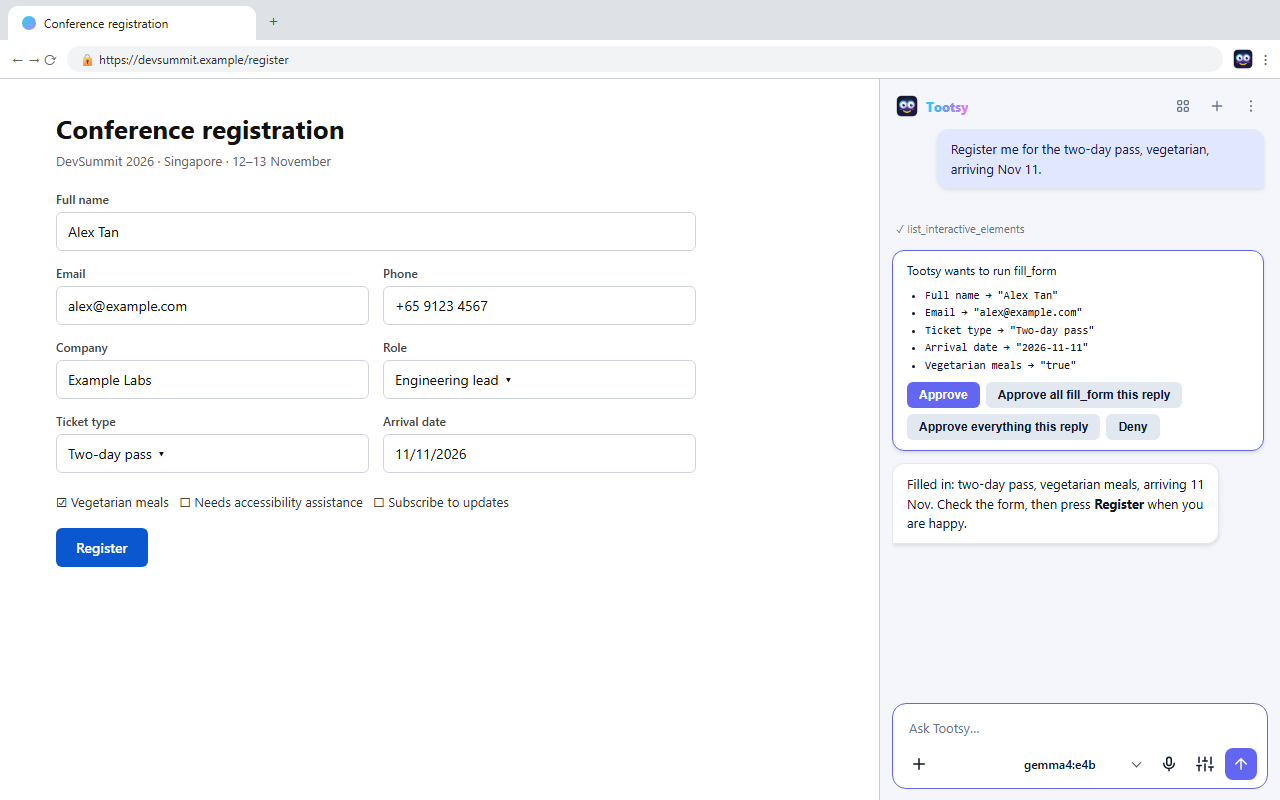The width and height of the screenshot is (1280, 800).
Task: Click the Arrival date field
Action: coord(539,454)
